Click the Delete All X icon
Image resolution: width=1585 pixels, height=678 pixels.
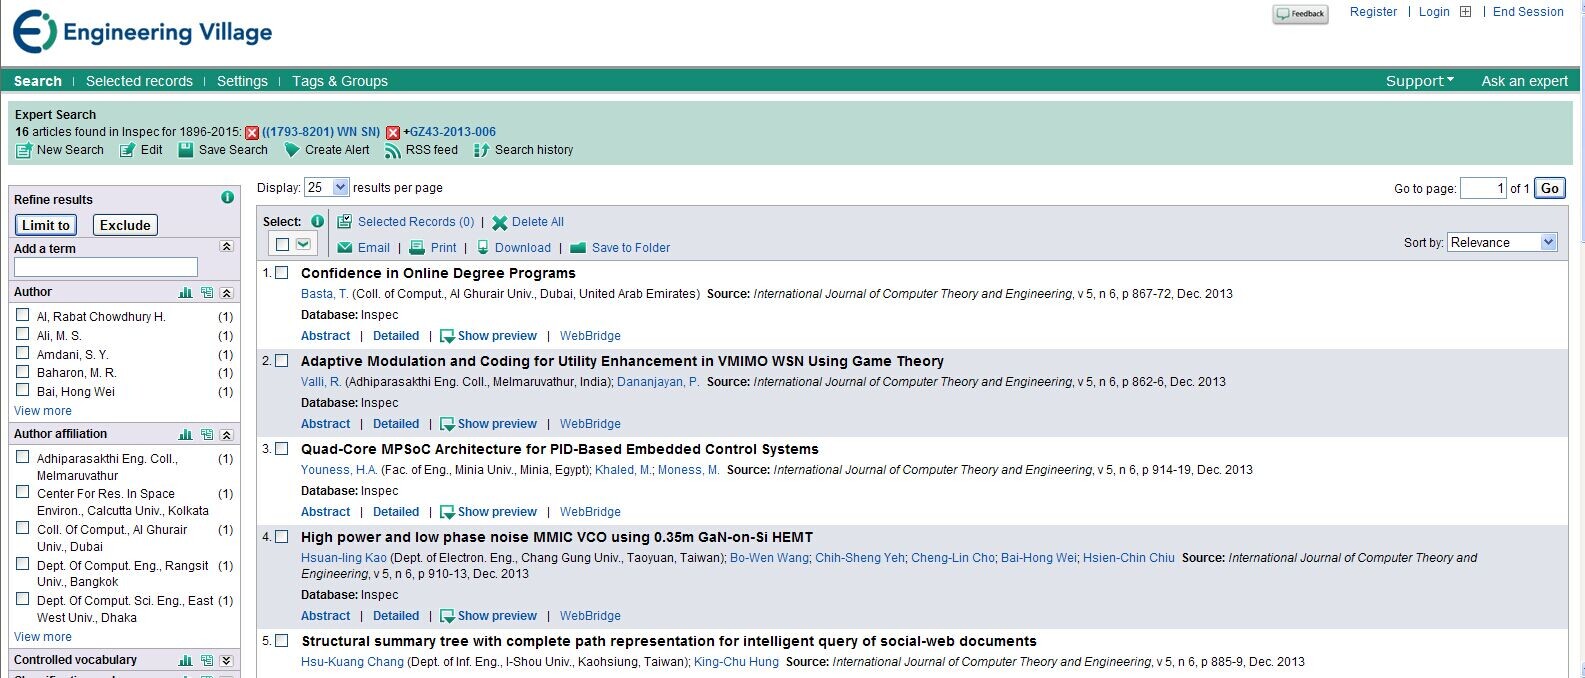(499, 222)
